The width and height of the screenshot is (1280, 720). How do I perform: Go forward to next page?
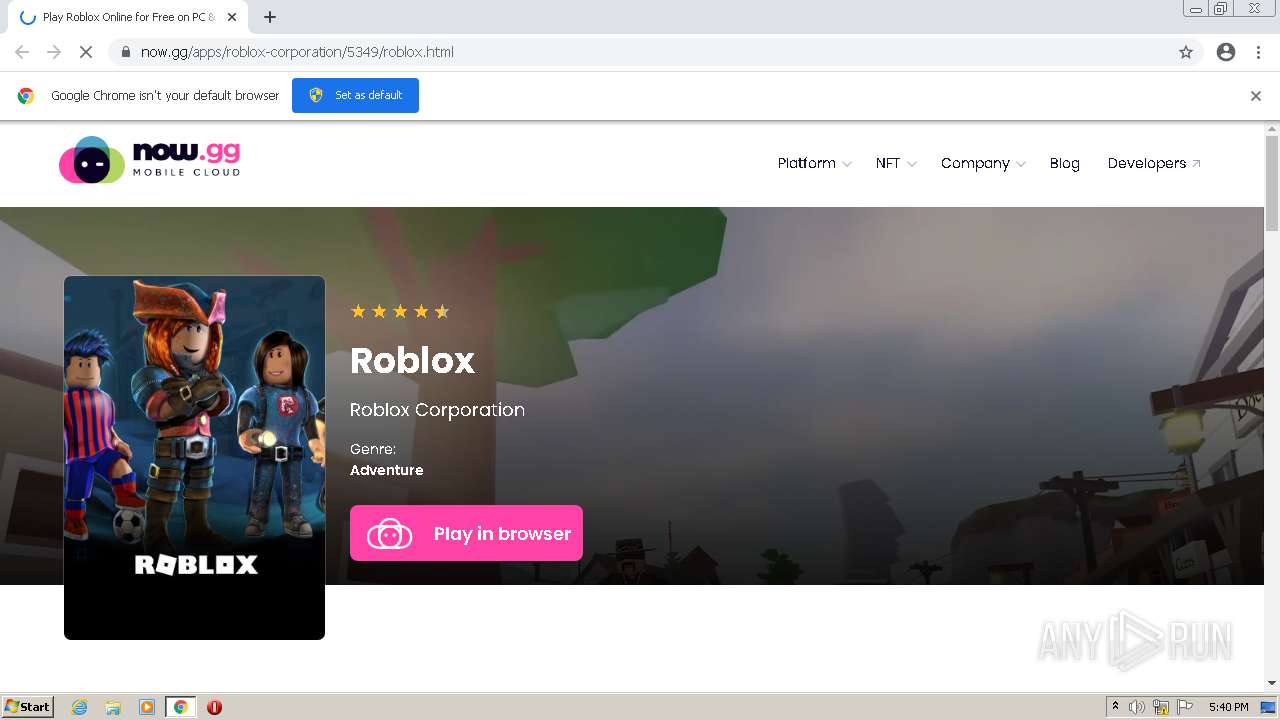(x=54, y=52)
